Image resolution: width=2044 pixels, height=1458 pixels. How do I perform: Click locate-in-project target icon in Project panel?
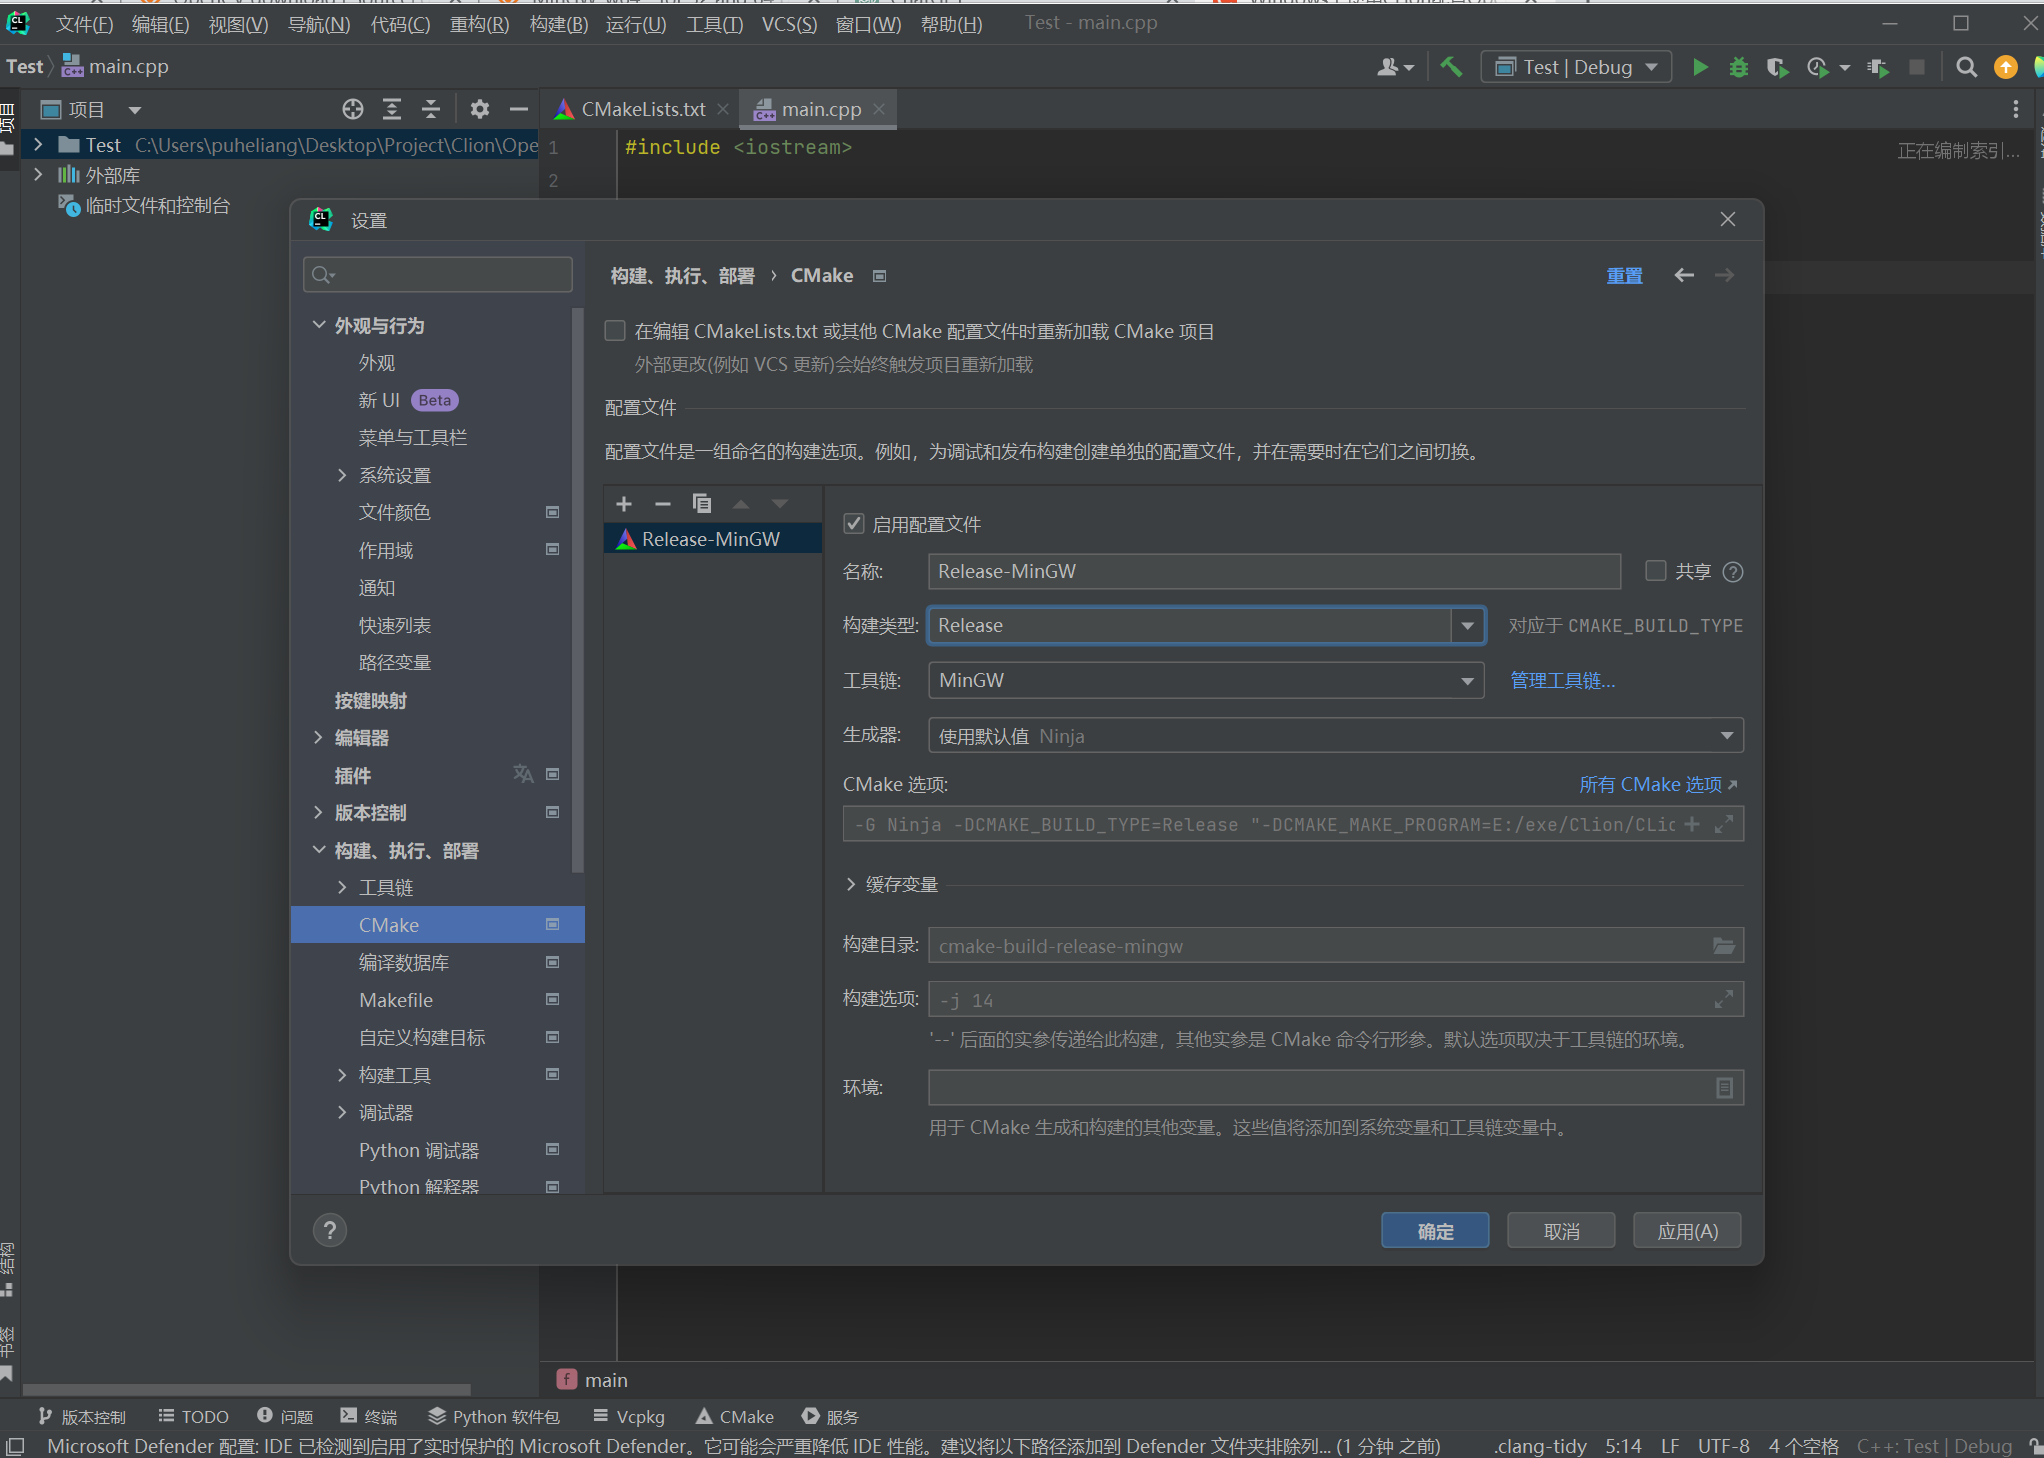(x=352, y=109)
